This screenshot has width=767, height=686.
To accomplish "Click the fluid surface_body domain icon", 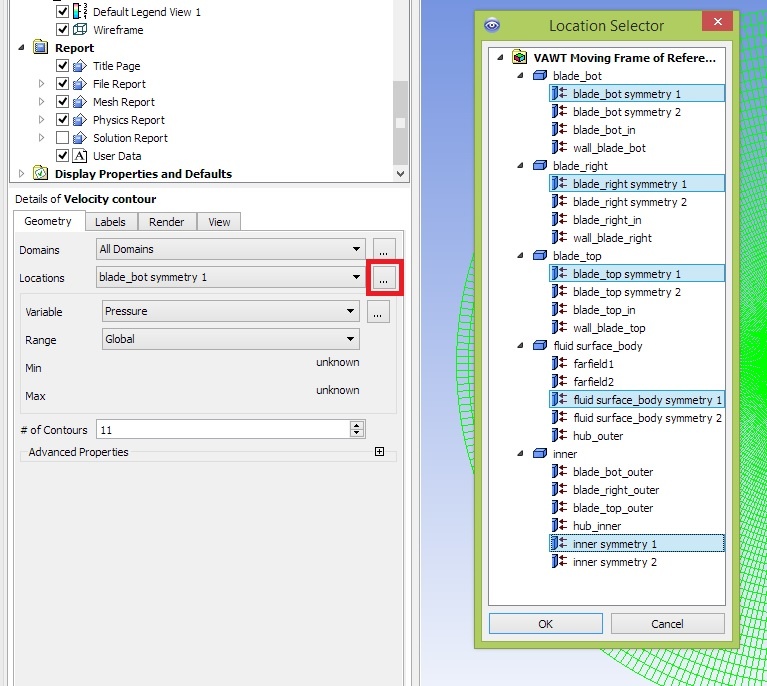I will [540, 345].
